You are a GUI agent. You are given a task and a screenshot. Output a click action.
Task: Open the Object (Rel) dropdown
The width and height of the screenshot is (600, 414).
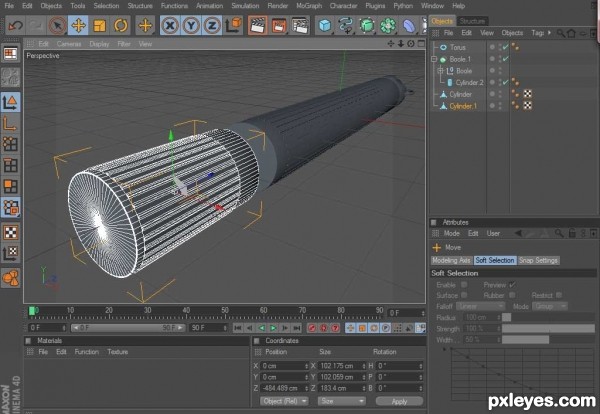(284, 401)
